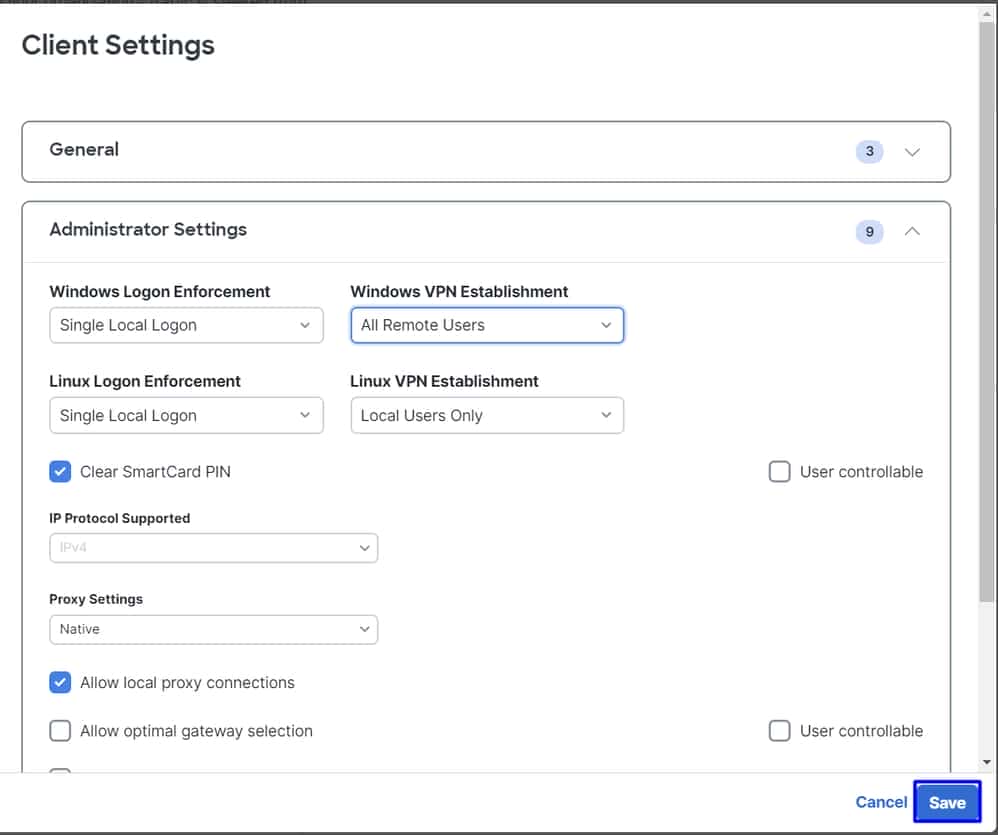Check User controllable for optimal gateway selection
Image resolution: width=998 pixels, height=835 pixels.
pyautogui.click(x=780, y=731)
